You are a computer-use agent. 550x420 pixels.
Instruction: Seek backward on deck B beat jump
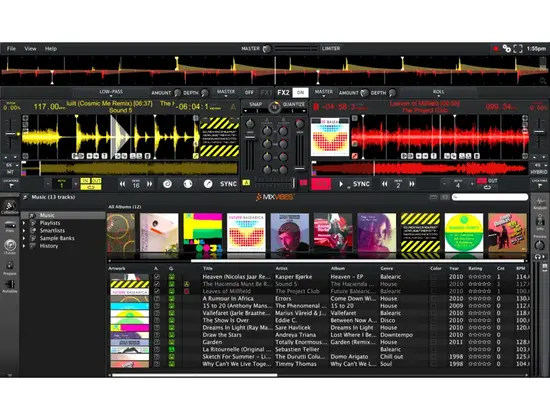385,184
